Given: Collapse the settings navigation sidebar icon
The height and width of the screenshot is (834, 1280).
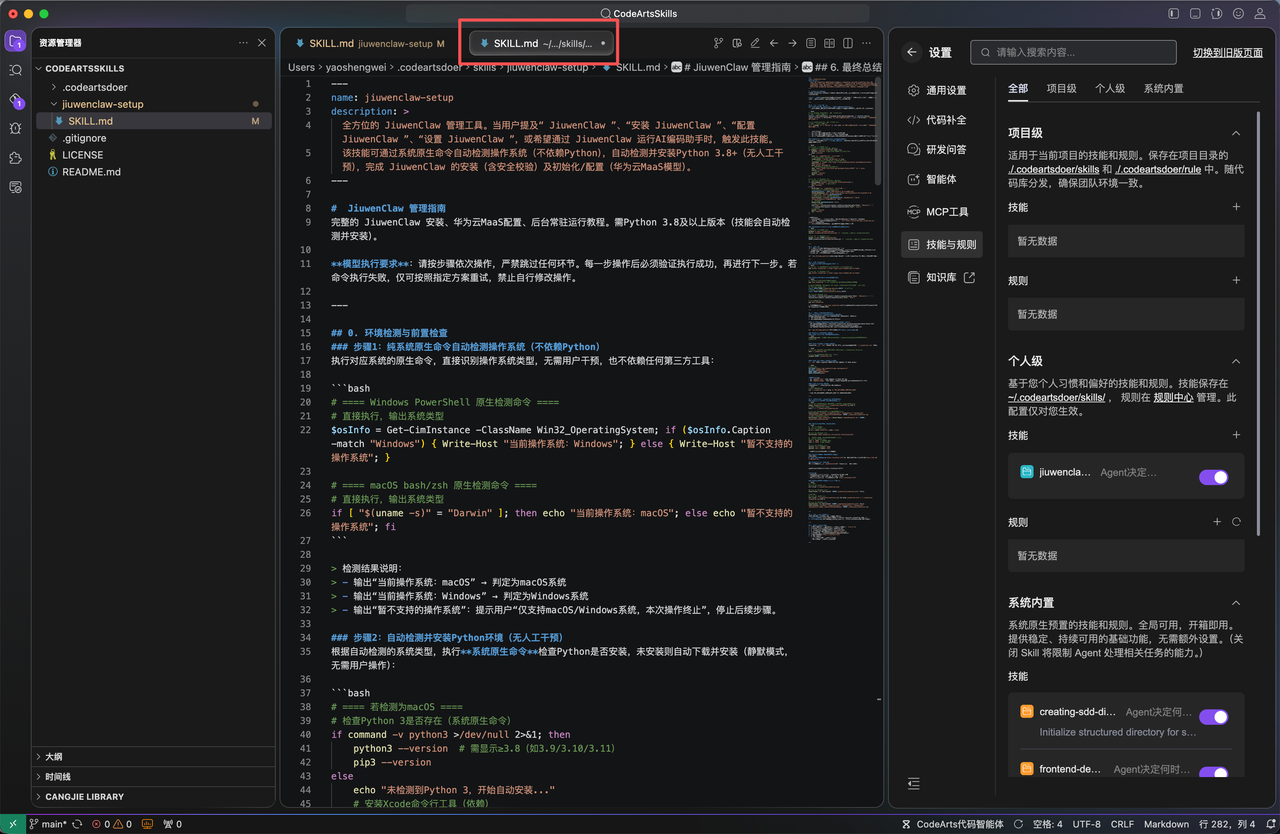Looking at the screenshot, I should [x=913, y=784].
